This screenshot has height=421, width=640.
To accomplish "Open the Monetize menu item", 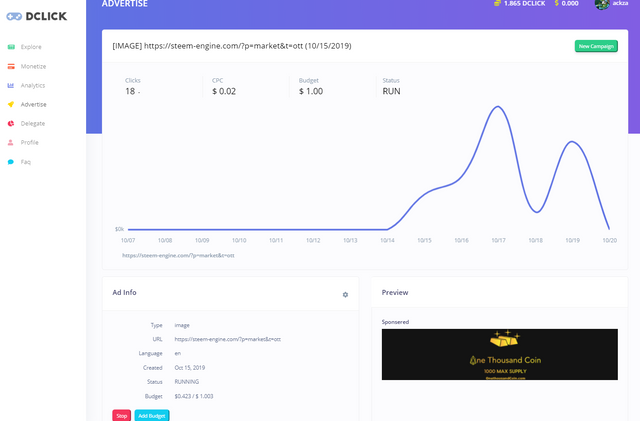I will (x=33, y=66).
